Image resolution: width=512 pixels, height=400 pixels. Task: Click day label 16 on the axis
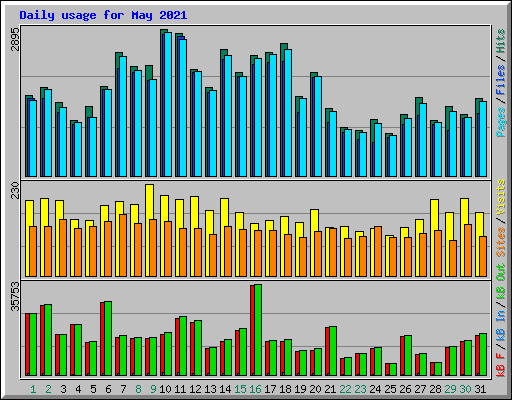(x=255, y=389)
